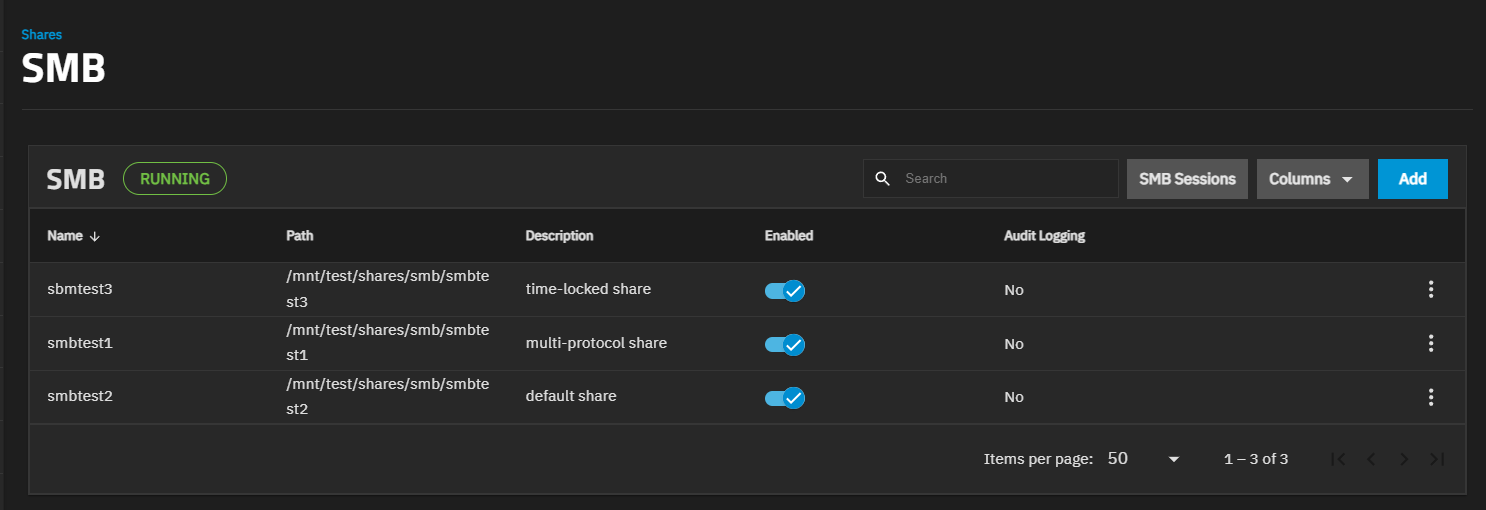The width and height of the screenshot is (1486, 510).
Task: Go to the next page
Action: coord(1404,459)
